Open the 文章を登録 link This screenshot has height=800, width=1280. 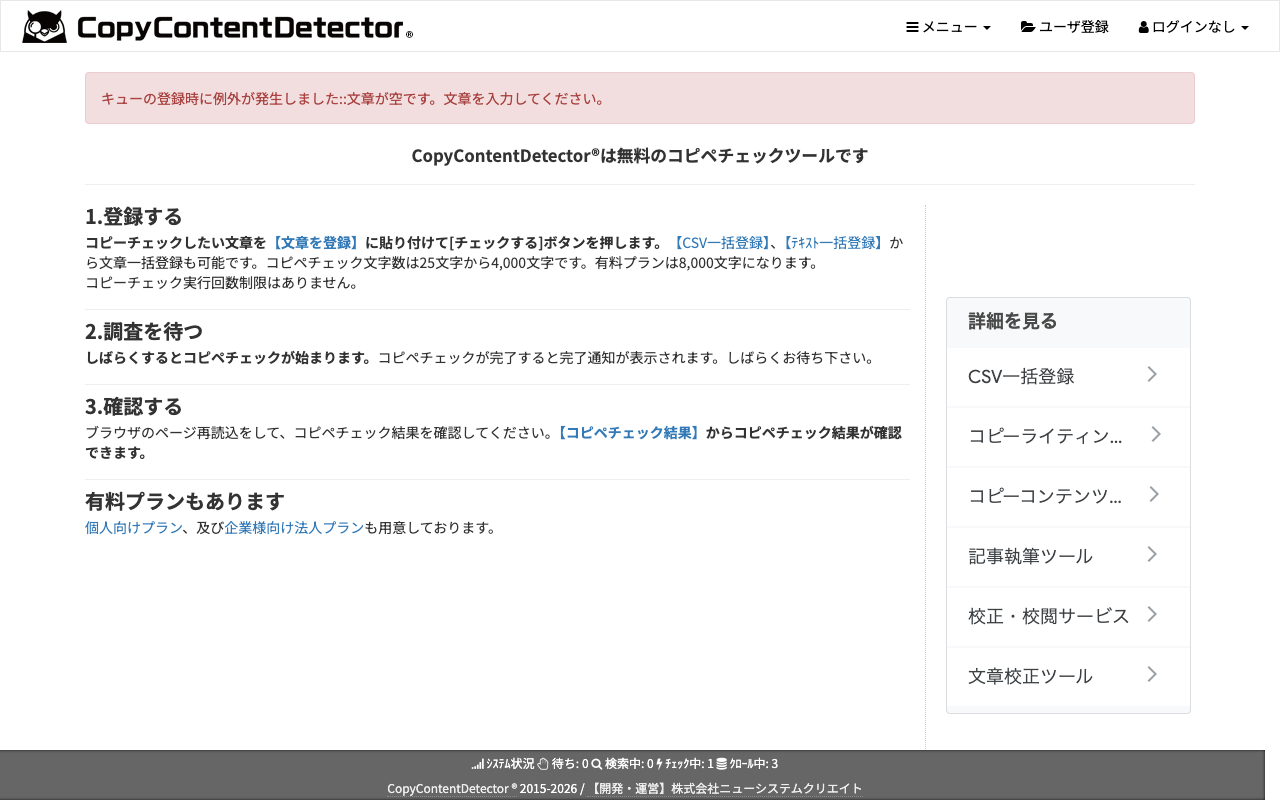point(316,242)
